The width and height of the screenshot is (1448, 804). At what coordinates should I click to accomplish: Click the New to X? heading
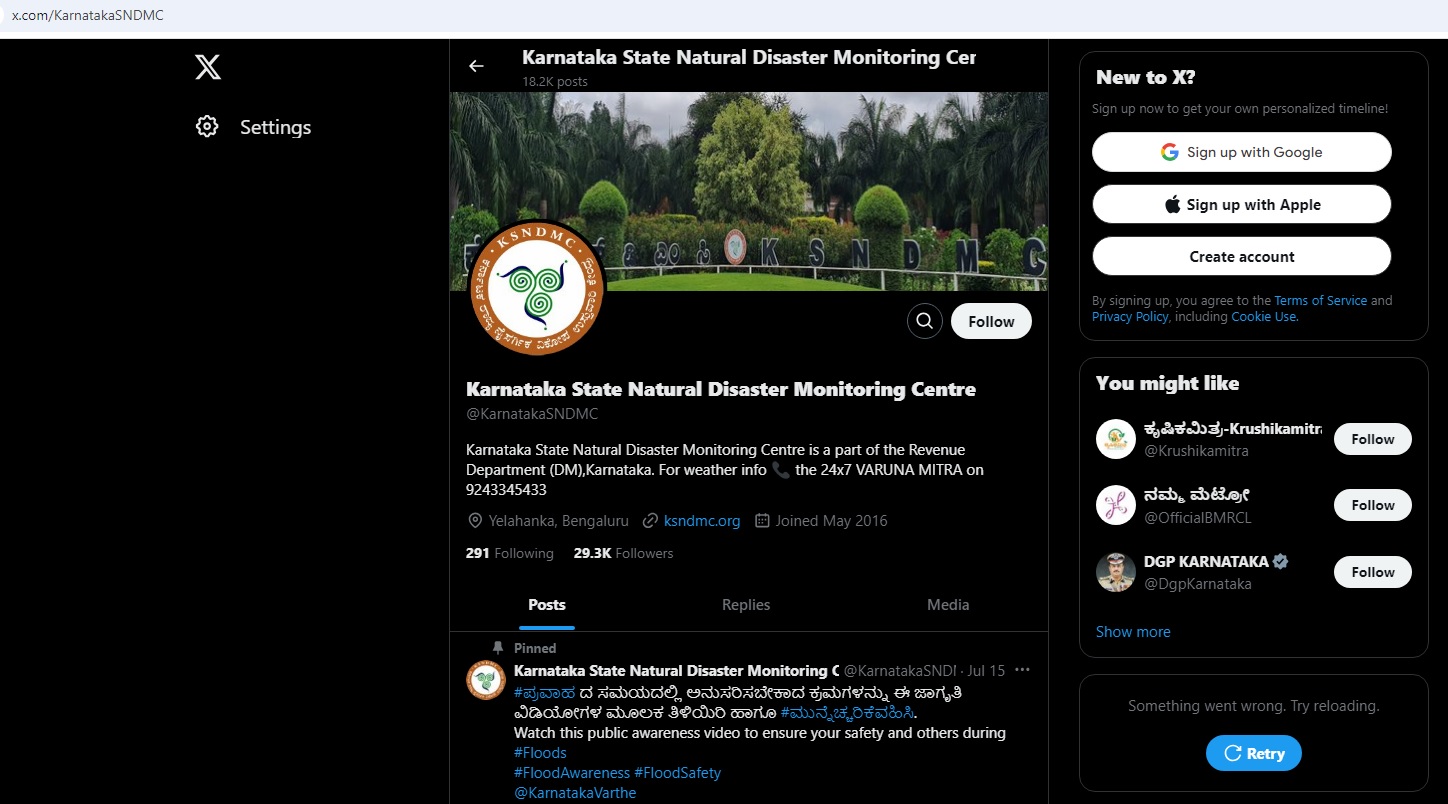pyautogui.click(x=1145, y=77)
